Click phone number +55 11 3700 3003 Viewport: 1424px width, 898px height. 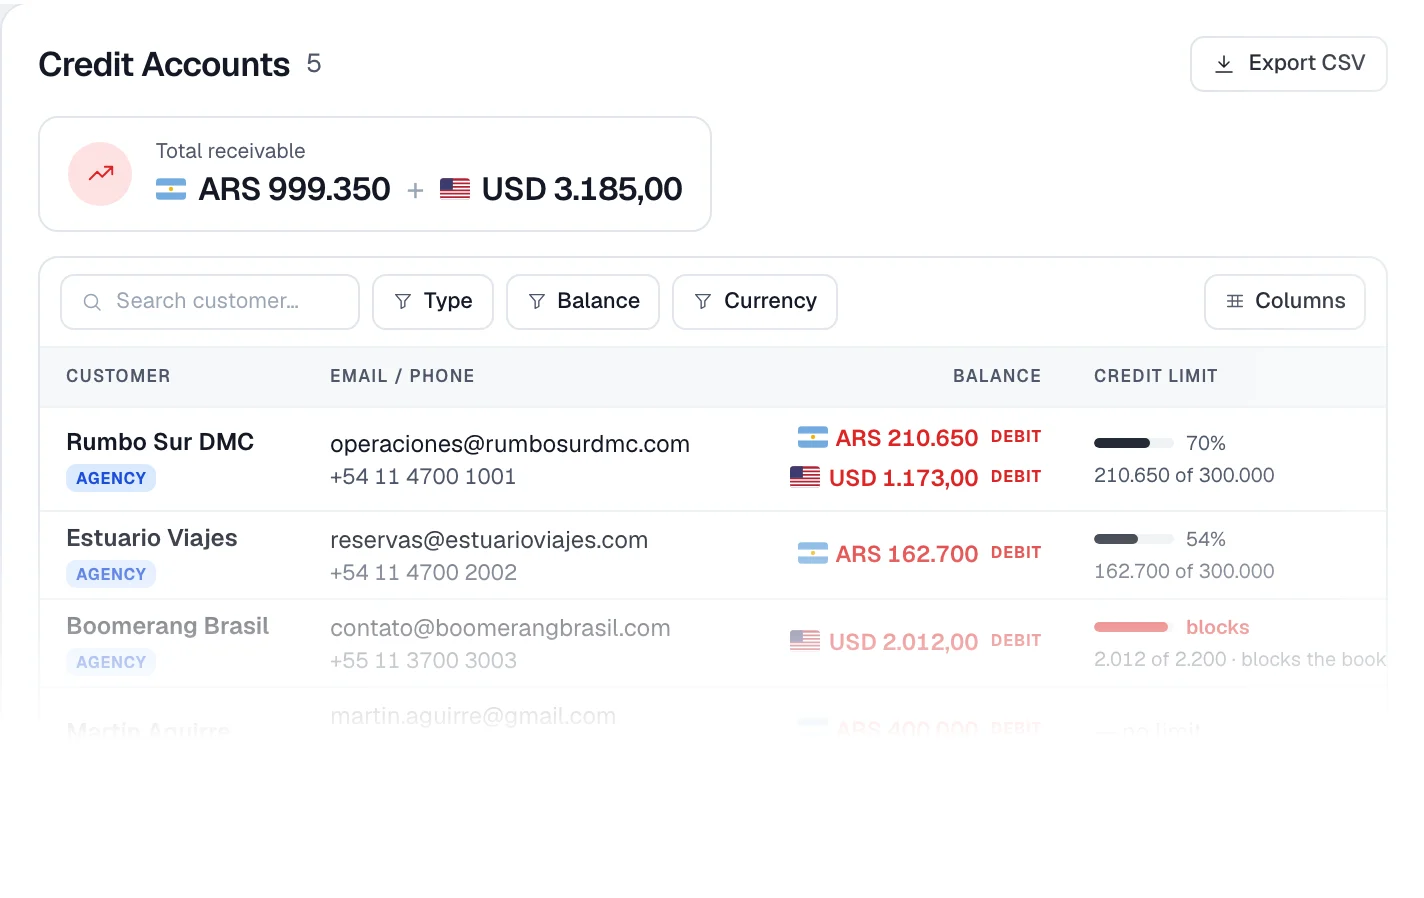pyautogui.click(x=424, y=661)
